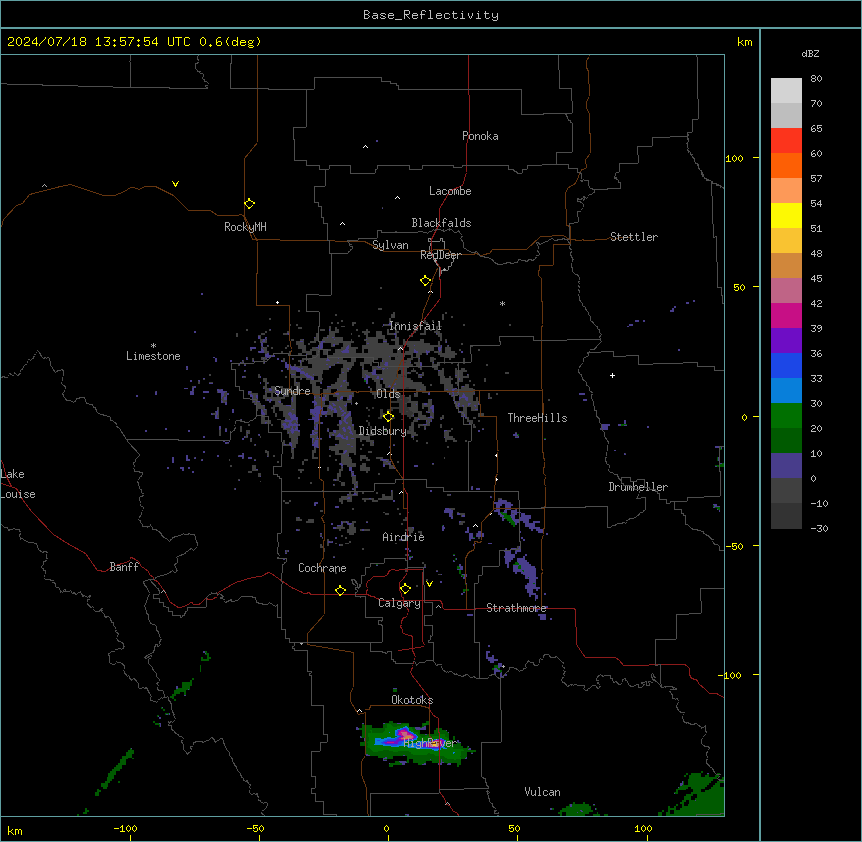Select the Blackfalds label on the map
This screenshot has width=862, height=842.
[441, 223]
